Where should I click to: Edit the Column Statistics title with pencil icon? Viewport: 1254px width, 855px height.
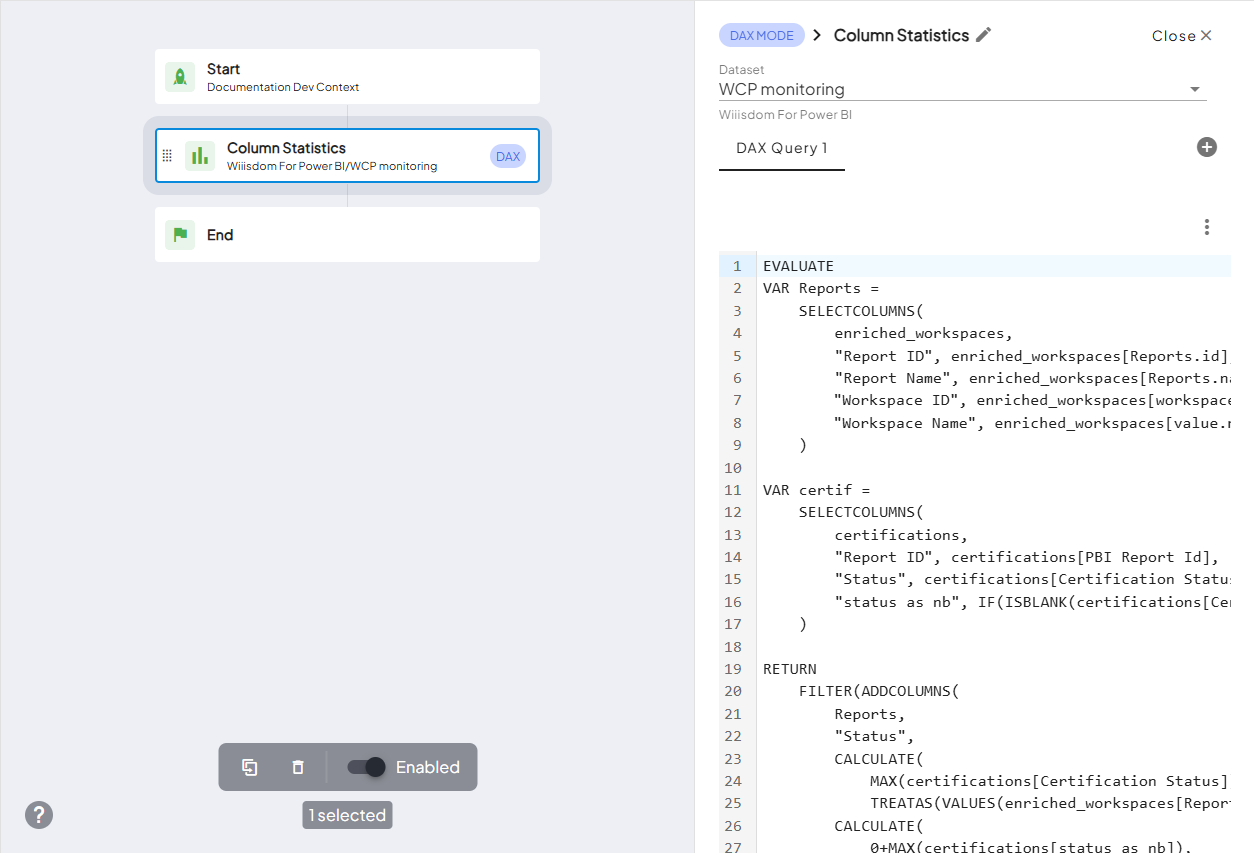tap(984, 35)
